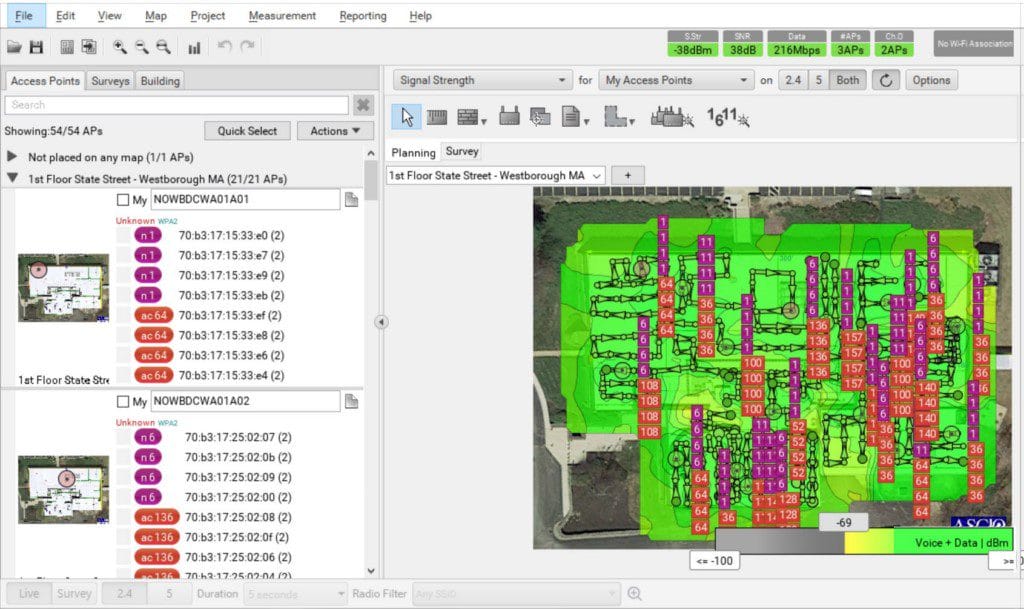Screen dimensions: 1024x609
Task: Open the File menu
Action: click(24, 16)
